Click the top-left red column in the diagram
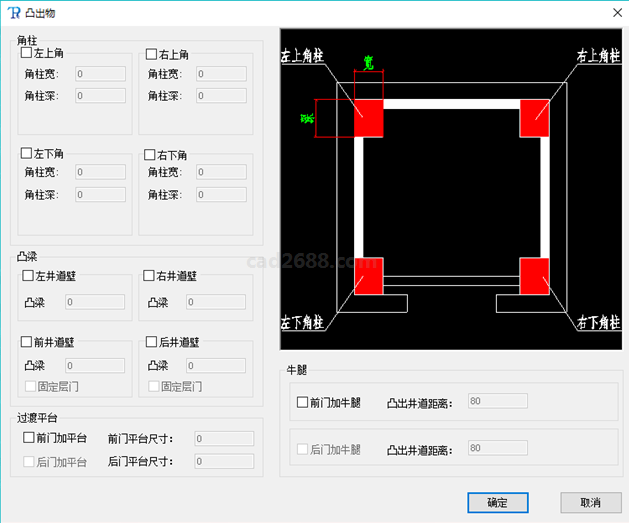The height and width of the screenshot is (523, 629). (369, 117)
